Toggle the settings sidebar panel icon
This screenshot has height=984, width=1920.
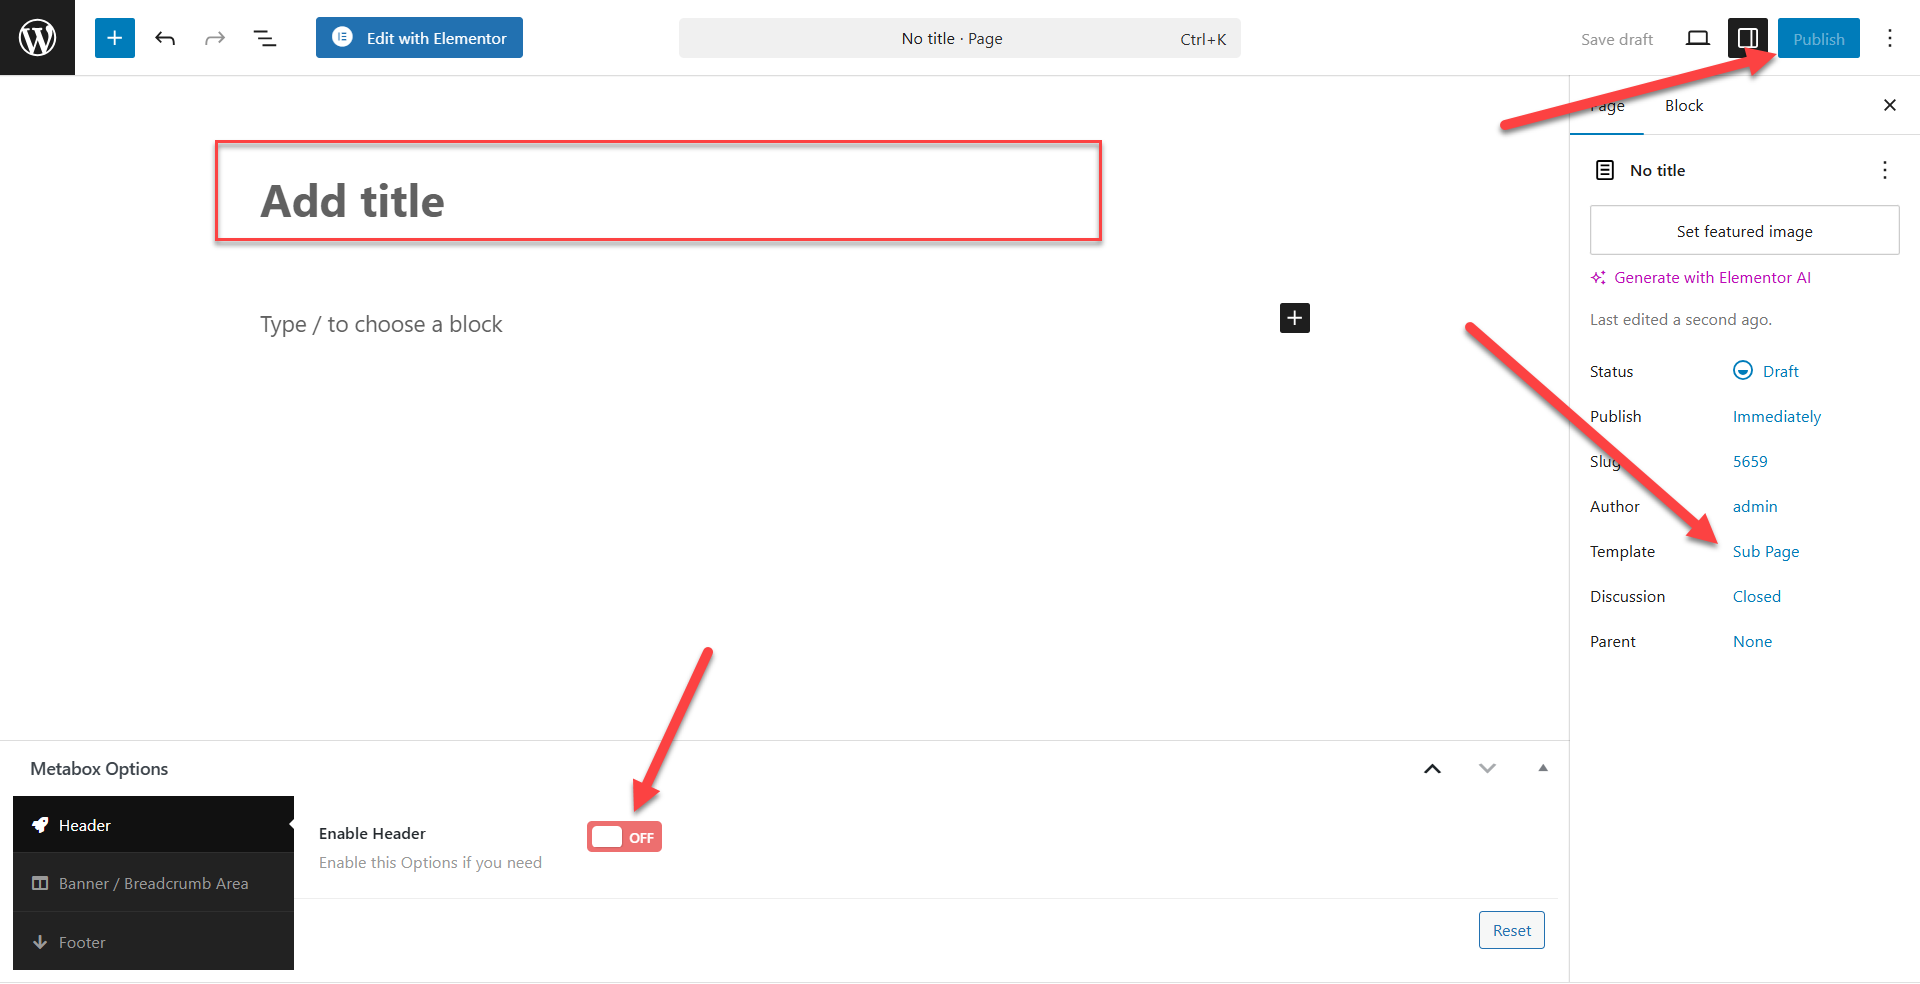click(x=1747, y=38)
